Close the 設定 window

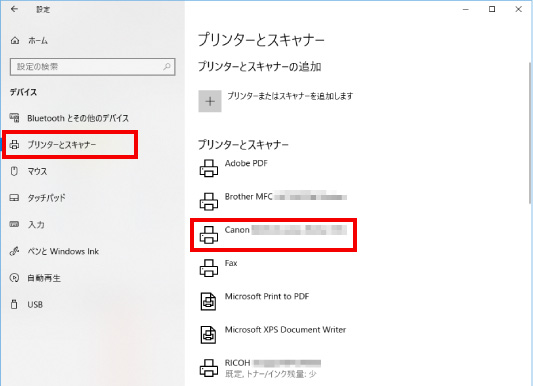pos(518,10)
